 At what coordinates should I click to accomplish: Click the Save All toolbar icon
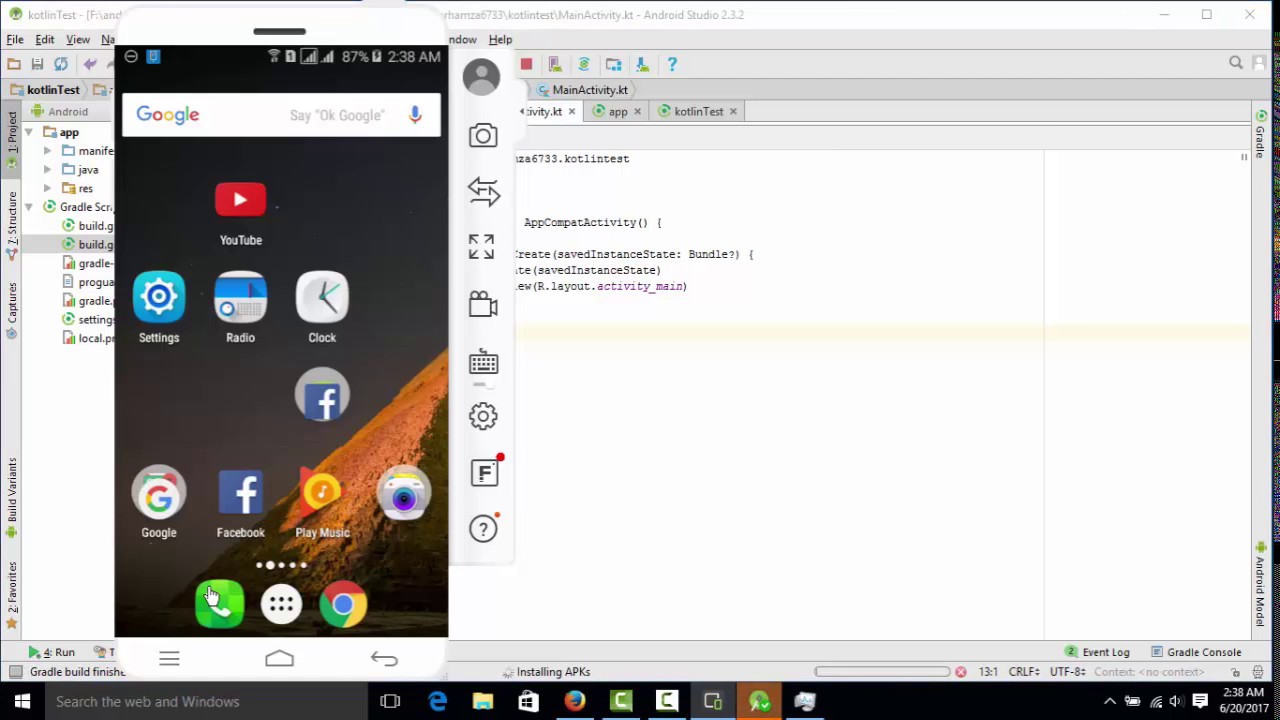(37, 64)
